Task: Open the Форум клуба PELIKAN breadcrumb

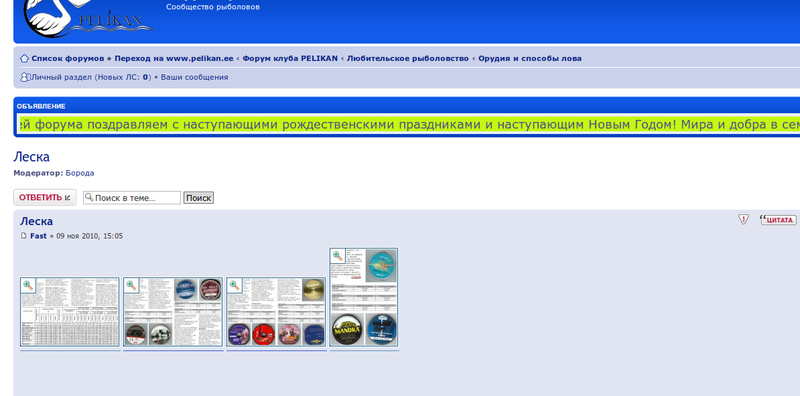Action: [x=290, y=58]
